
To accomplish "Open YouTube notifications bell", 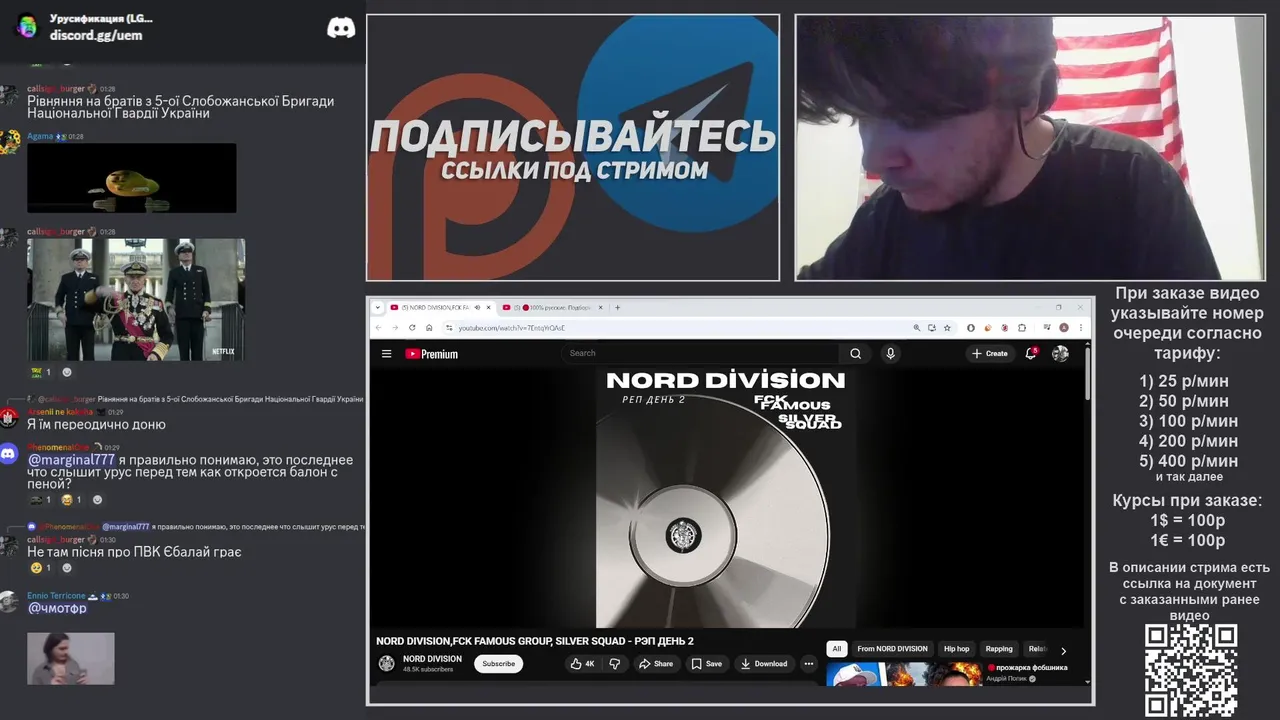I will tap(1031, 353).
